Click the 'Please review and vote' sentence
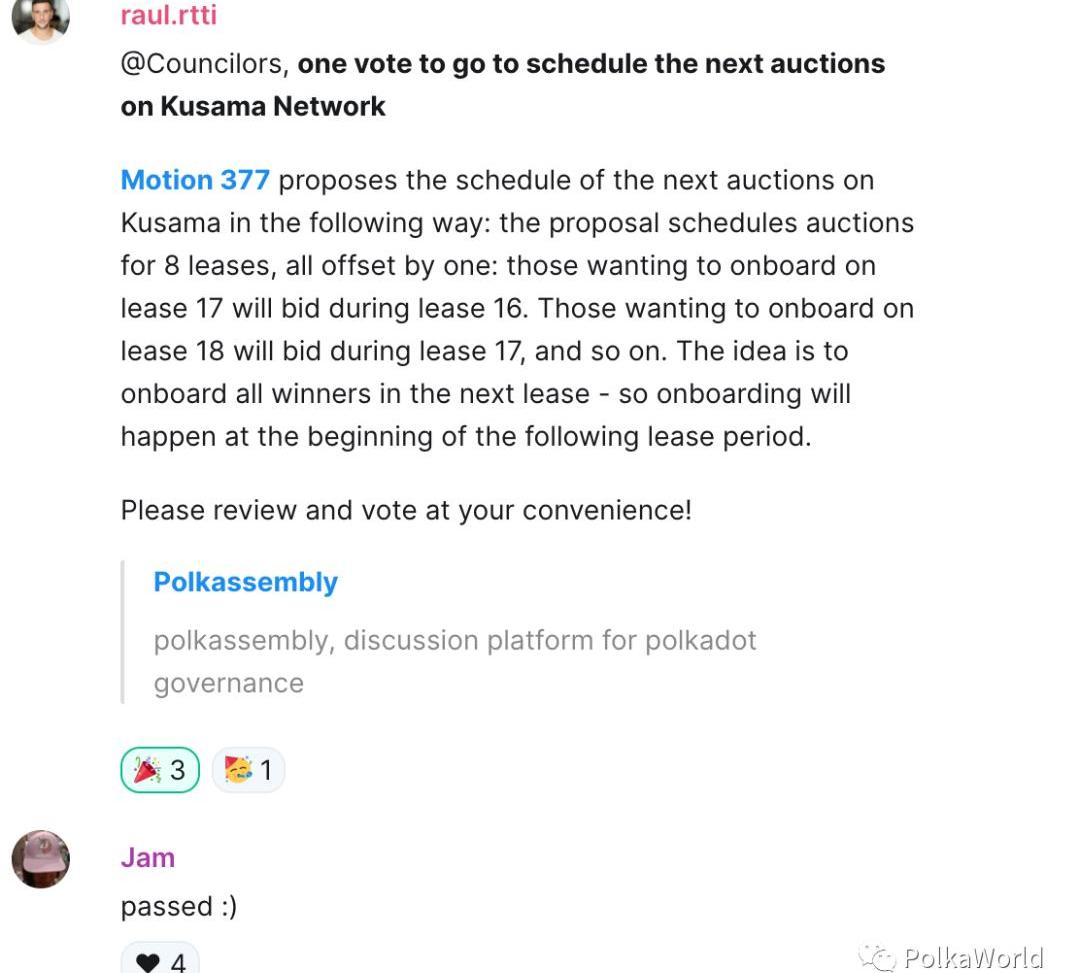 [406, 510]
